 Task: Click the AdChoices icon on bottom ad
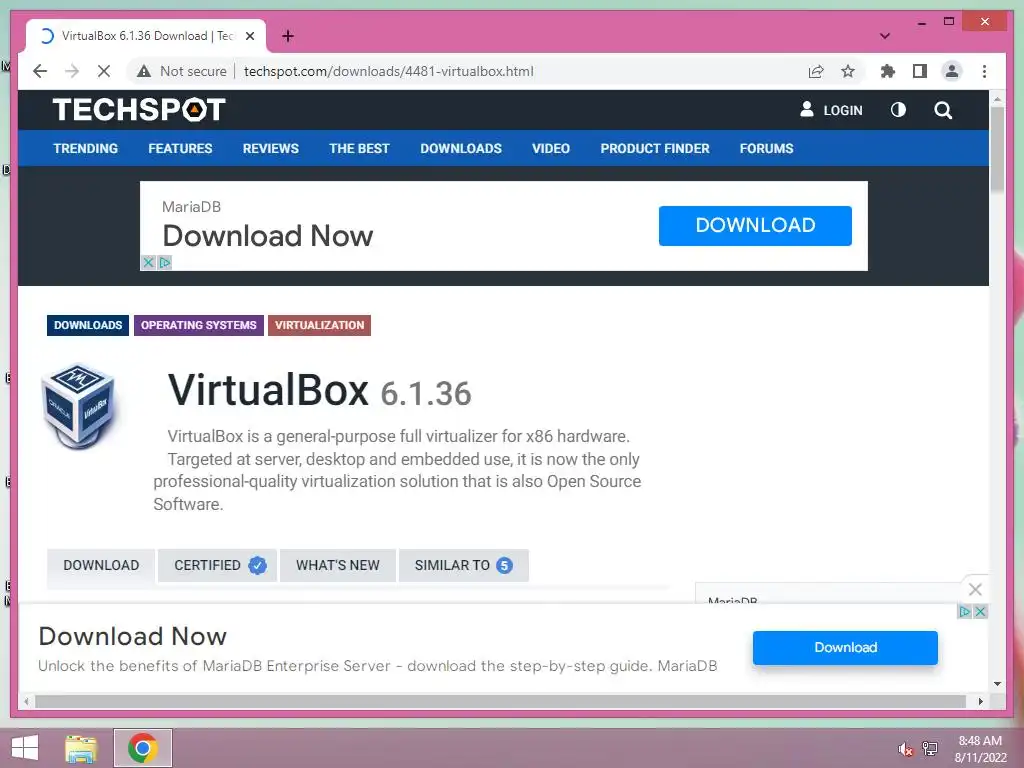point(965,612)
